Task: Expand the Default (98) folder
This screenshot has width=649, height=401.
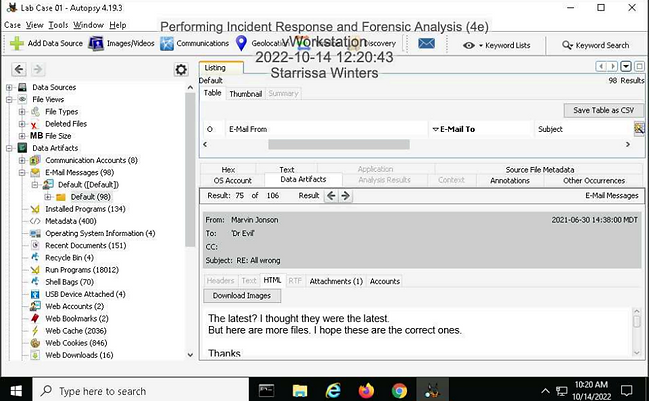Action: pos(48,197)
